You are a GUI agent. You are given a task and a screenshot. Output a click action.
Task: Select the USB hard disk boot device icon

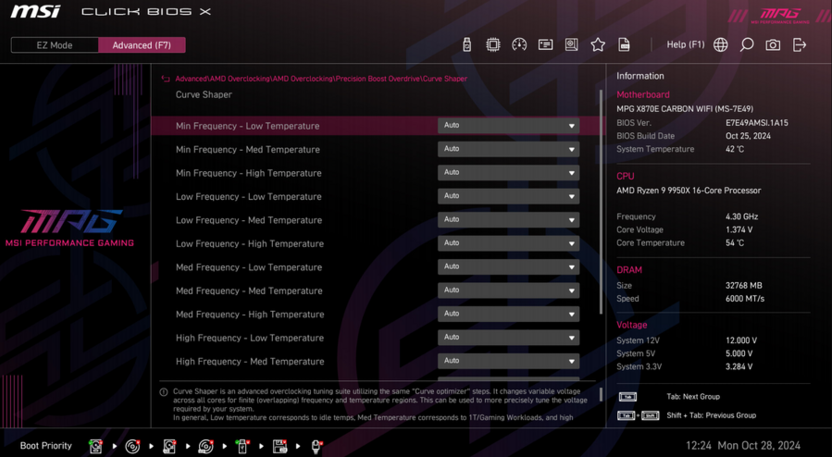(x=169, y=446)
